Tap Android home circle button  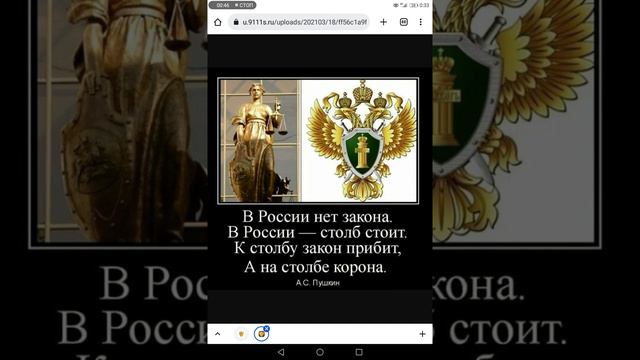320,352
